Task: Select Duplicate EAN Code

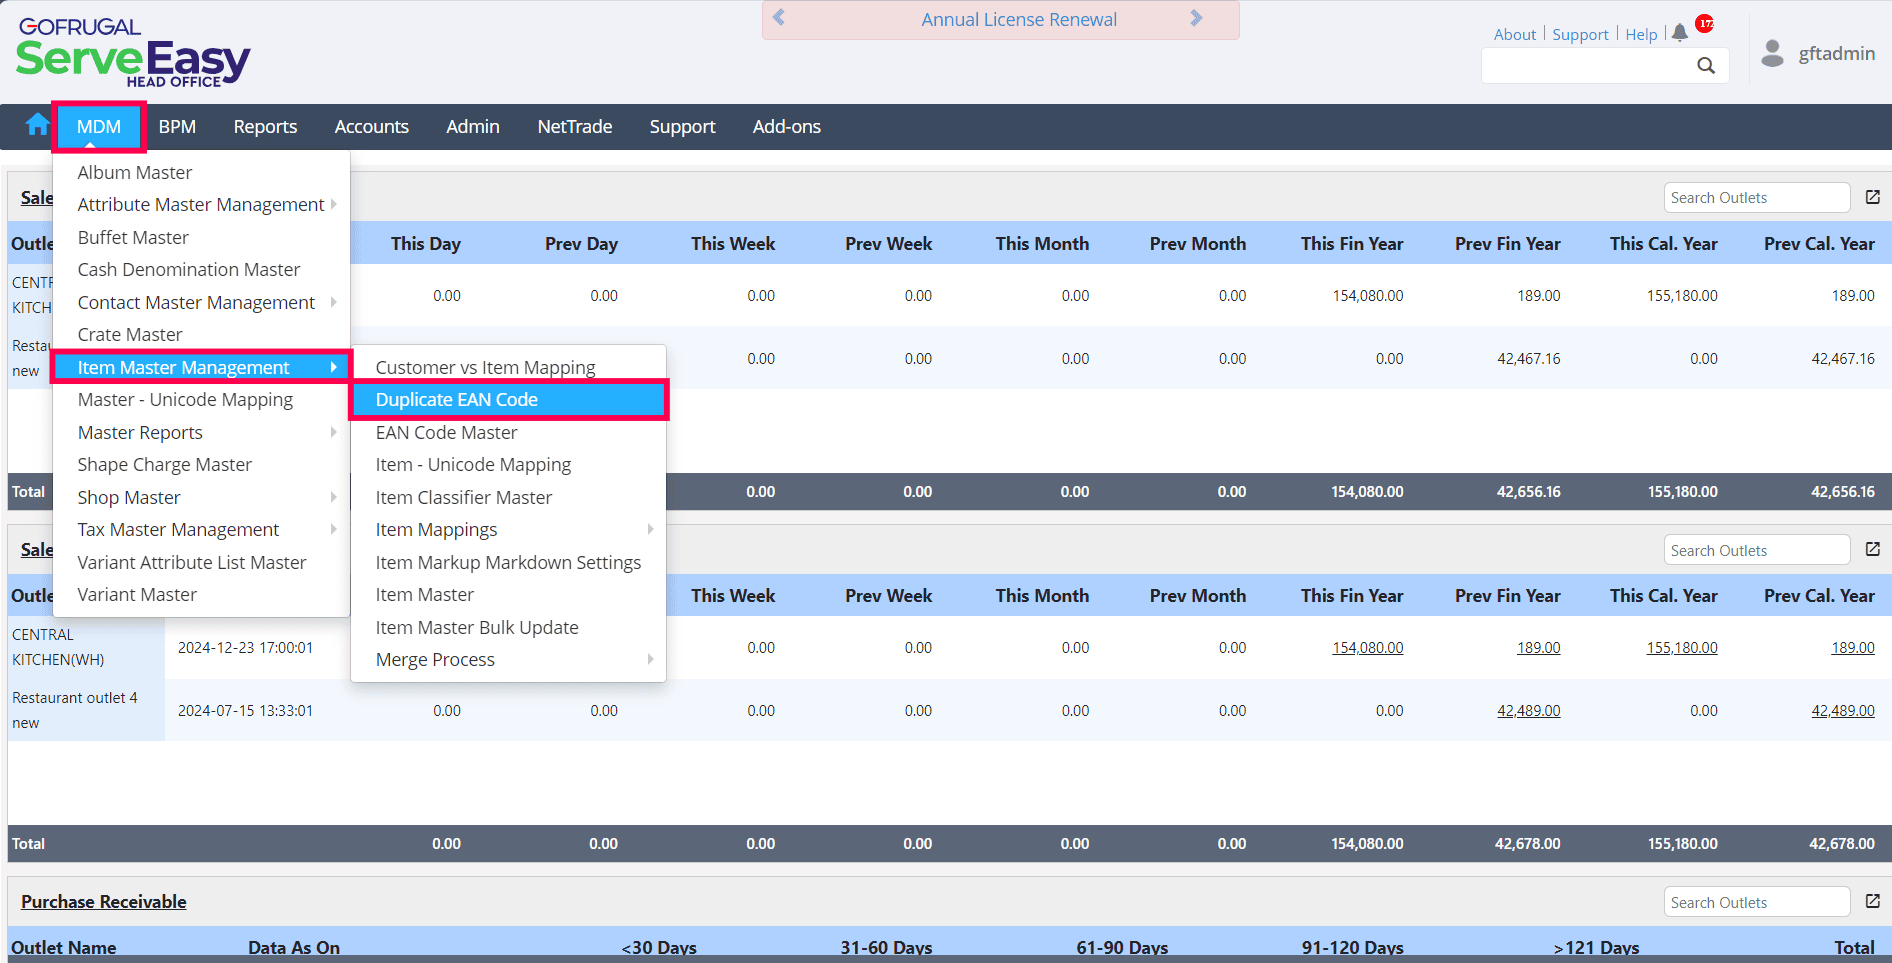Action: [x=508, y=399]
